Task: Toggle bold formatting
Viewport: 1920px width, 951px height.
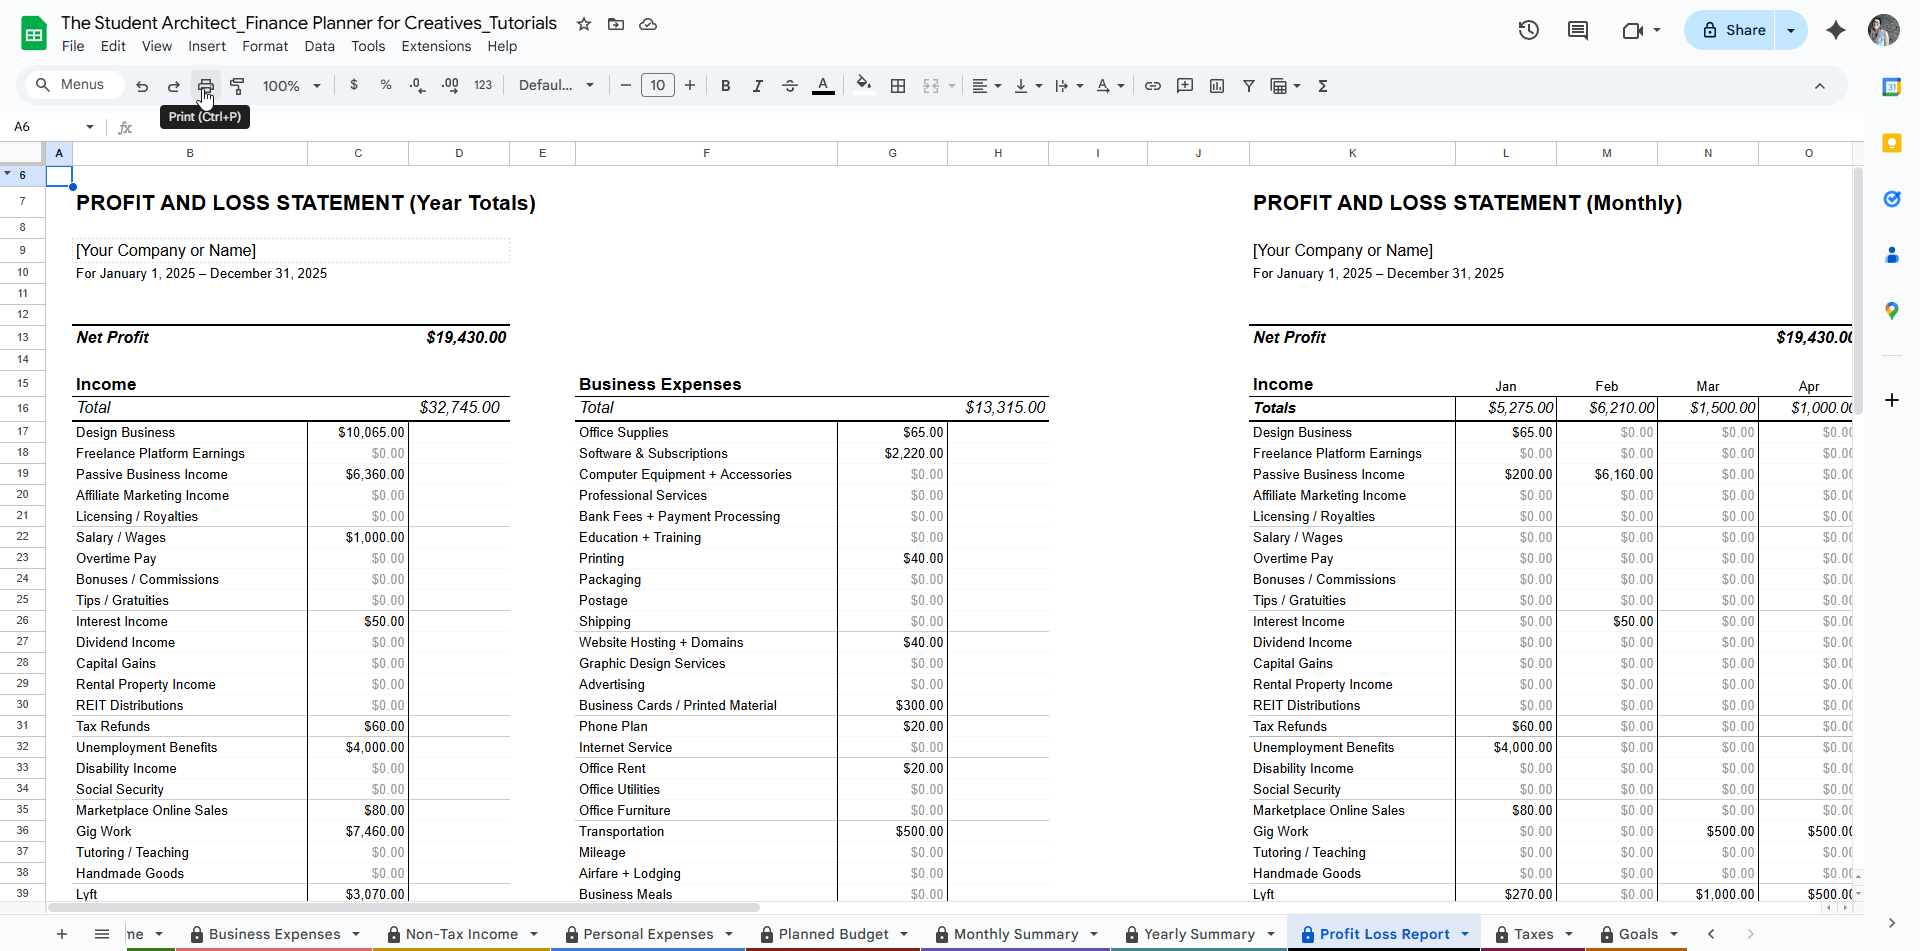Action: click(x=726, y=86)
